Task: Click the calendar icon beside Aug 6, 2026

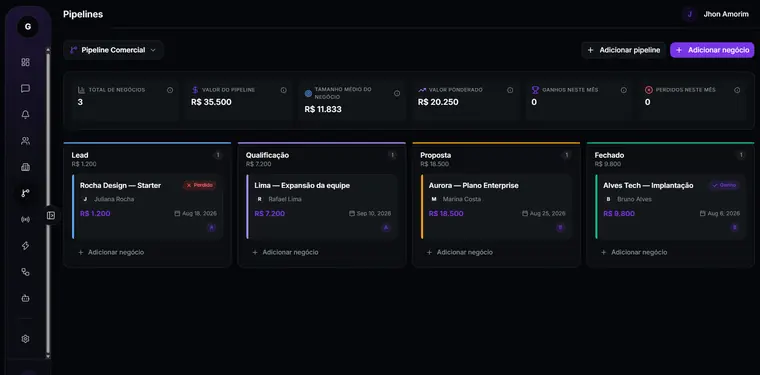Action: point(703,214)
